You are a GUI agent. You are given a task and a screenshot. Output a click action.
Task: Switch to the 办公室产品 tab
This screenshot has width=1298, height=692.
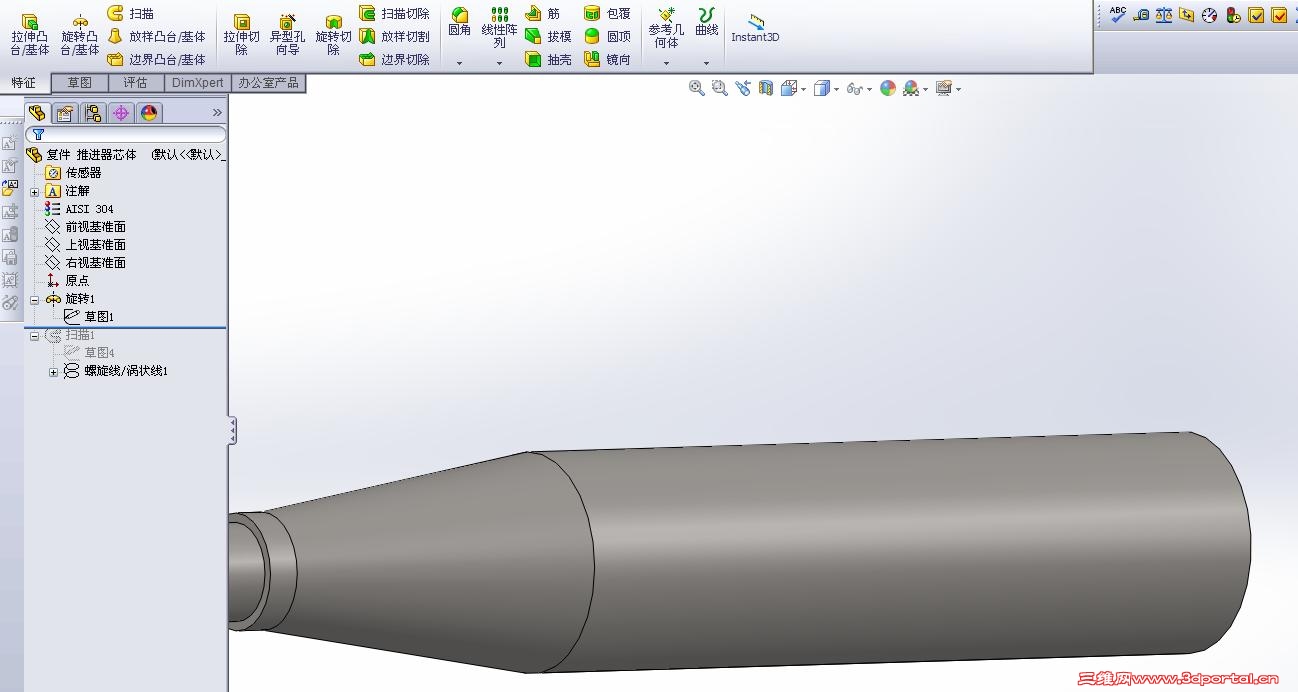[x=268, y=83]
